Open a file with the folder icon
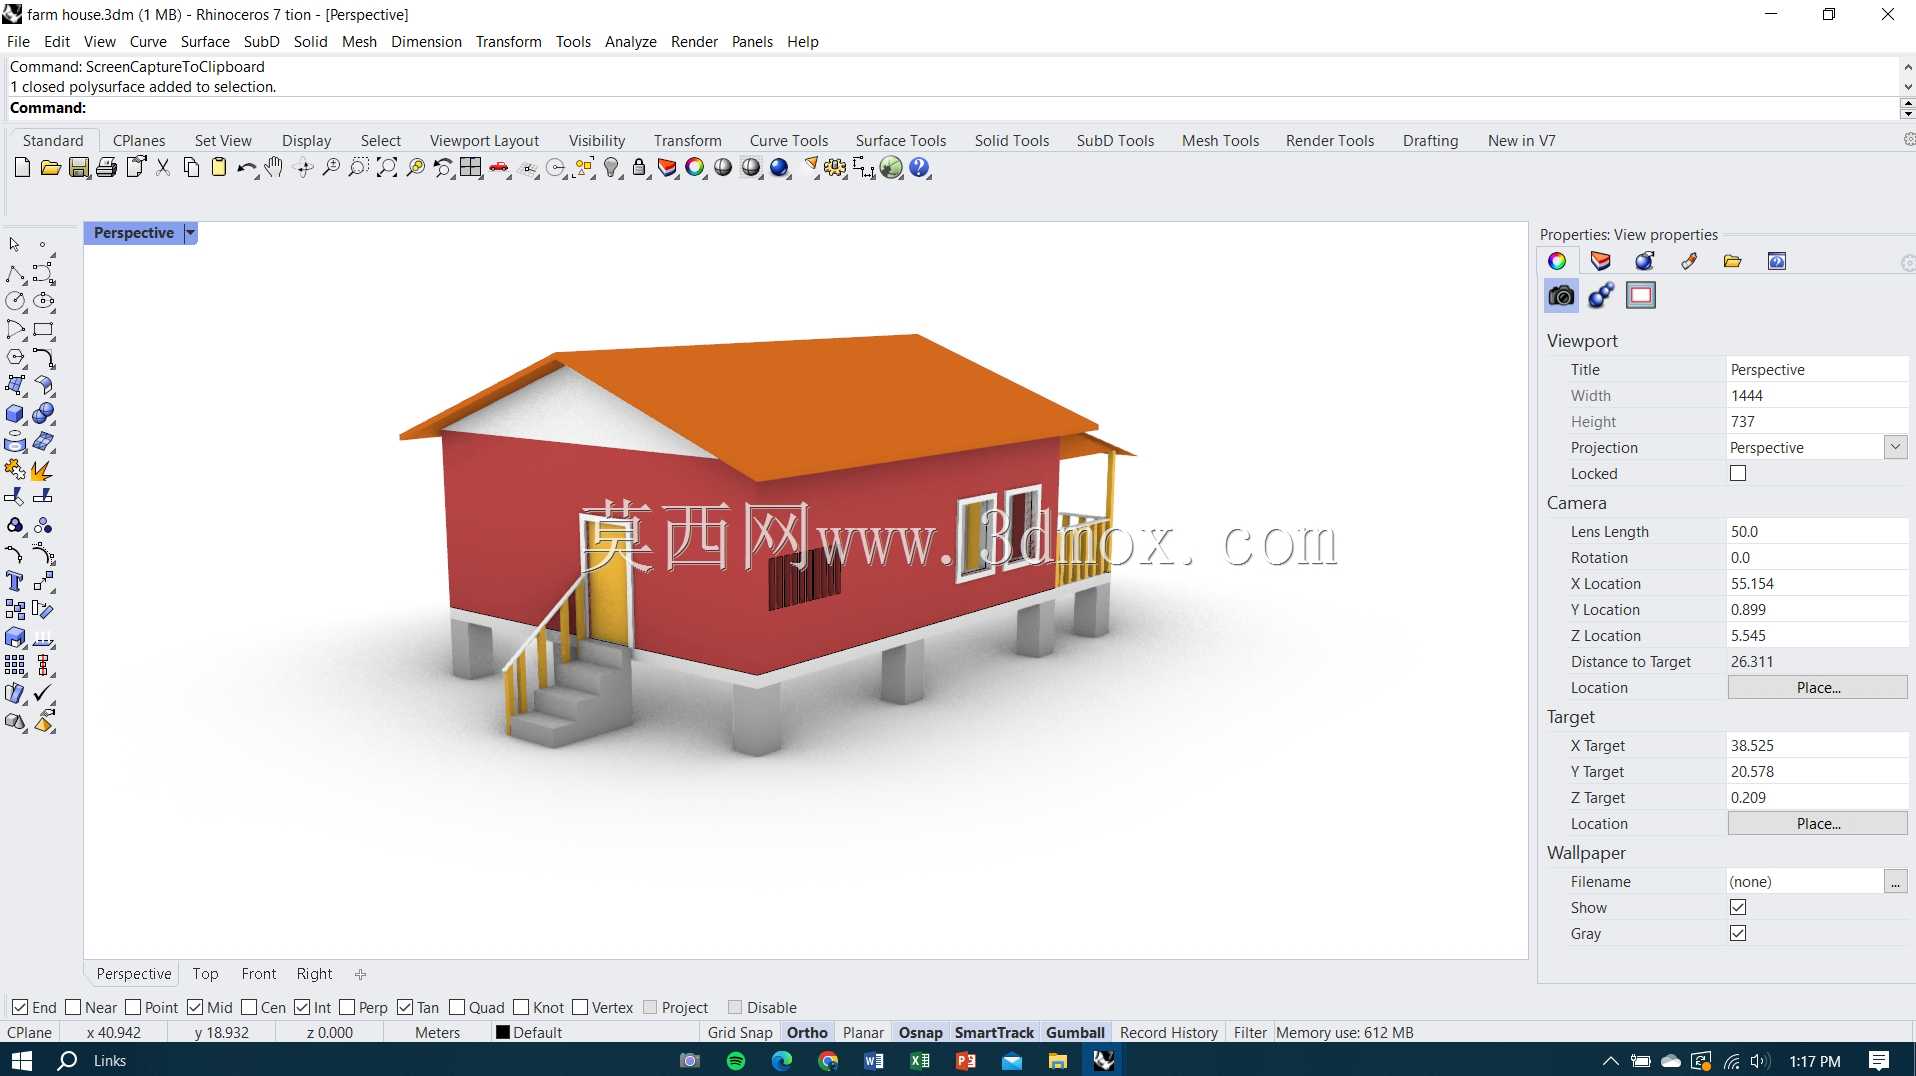 pos(50,168)
